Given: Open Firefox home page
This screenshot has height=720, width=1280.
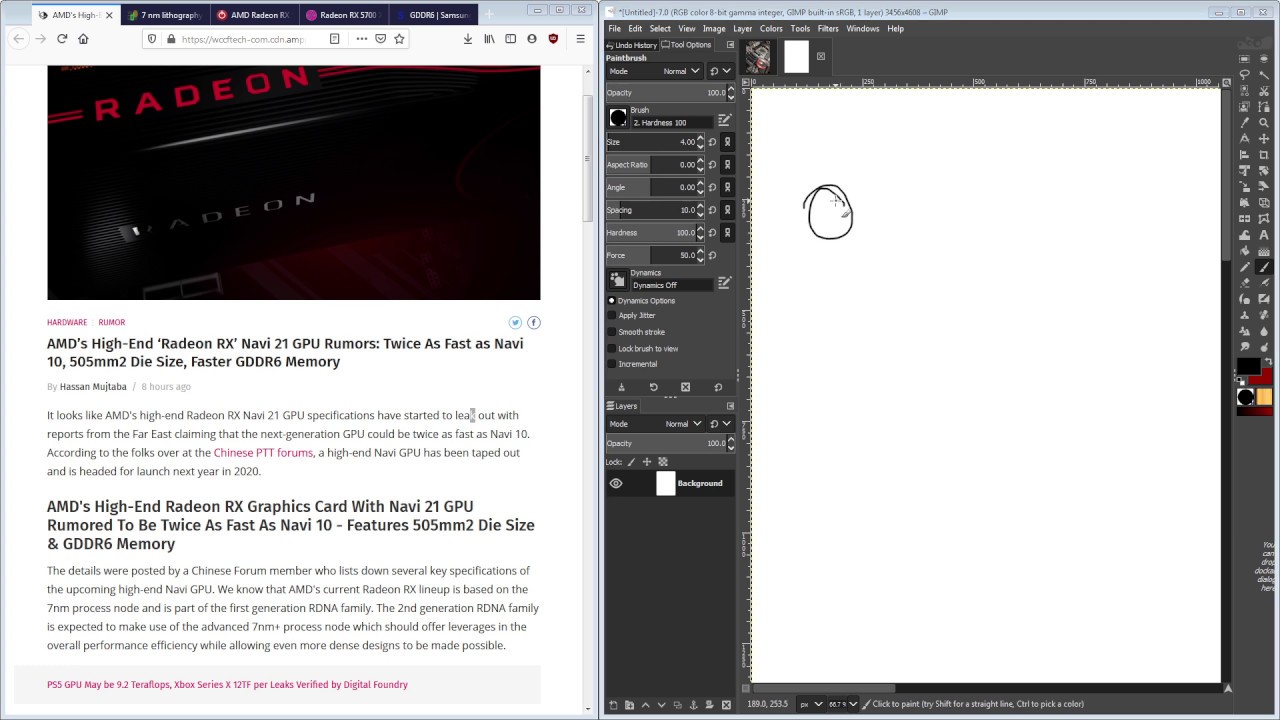Looking at the screenshot, I should (83, 39).
